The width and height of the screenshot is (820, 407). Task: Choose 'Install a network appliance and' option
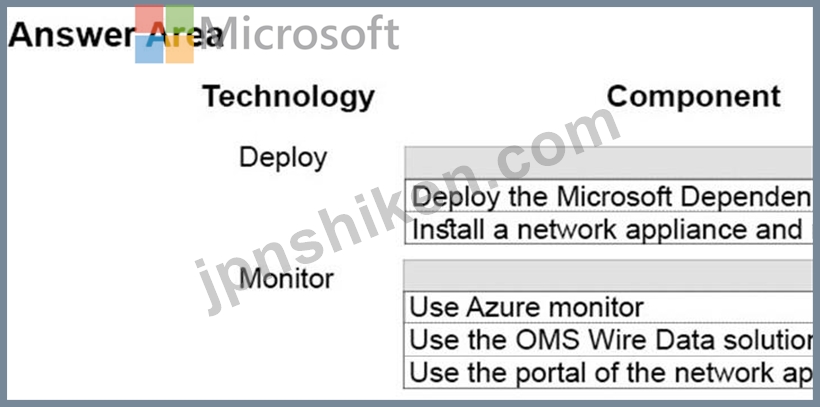click(x=609, y=228)
